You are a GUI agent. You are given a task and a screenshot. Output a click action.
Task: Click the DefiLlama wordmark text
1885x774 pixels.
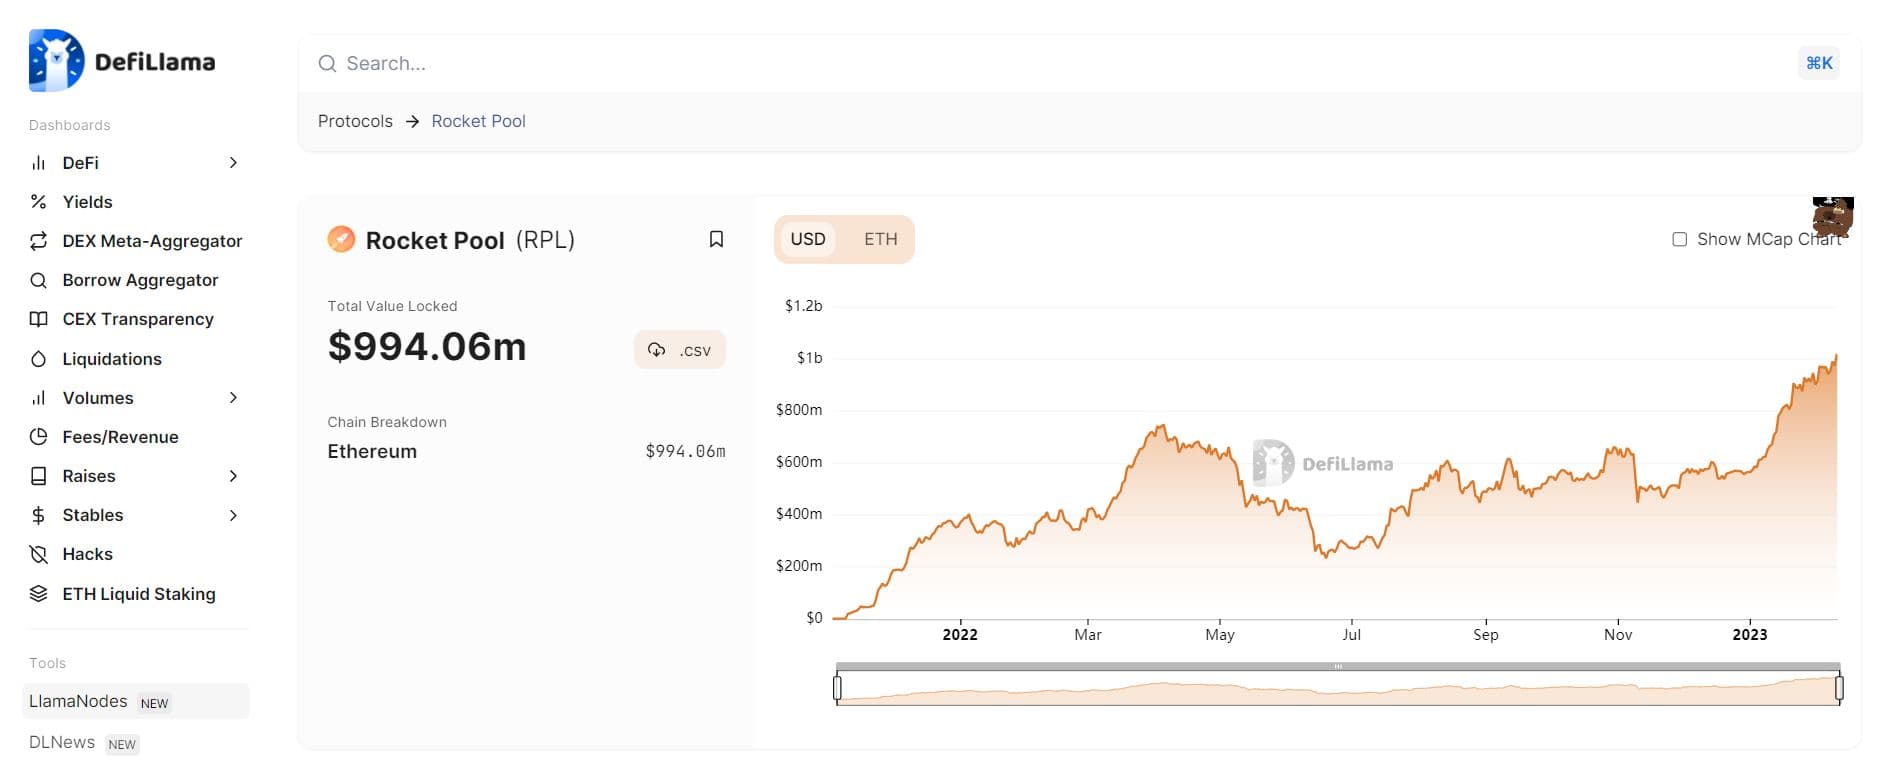(155, 62)
